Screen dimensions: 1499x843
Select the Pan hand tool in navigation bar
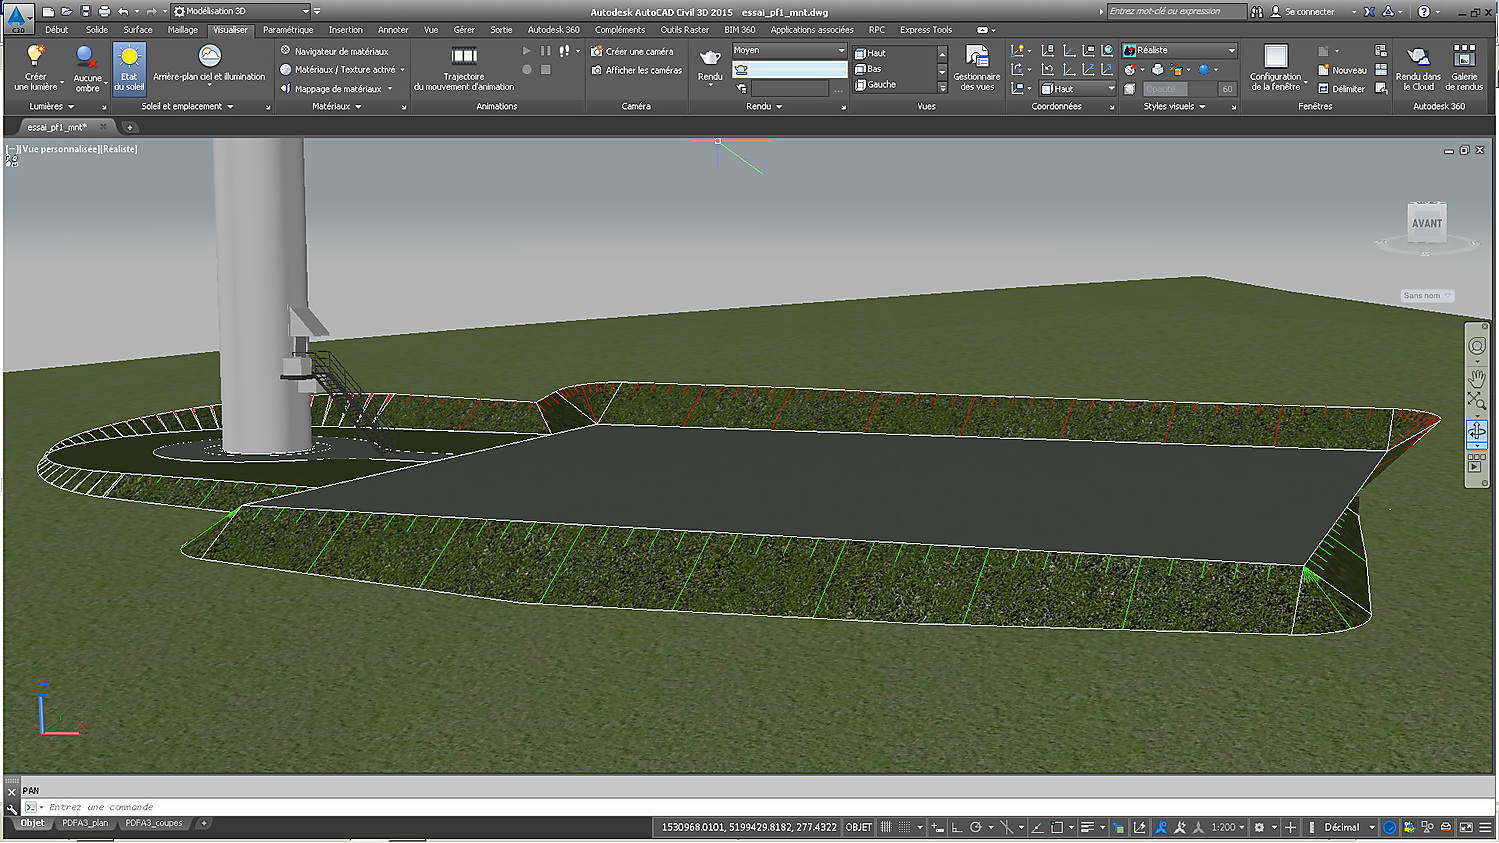click(1476, 378)
